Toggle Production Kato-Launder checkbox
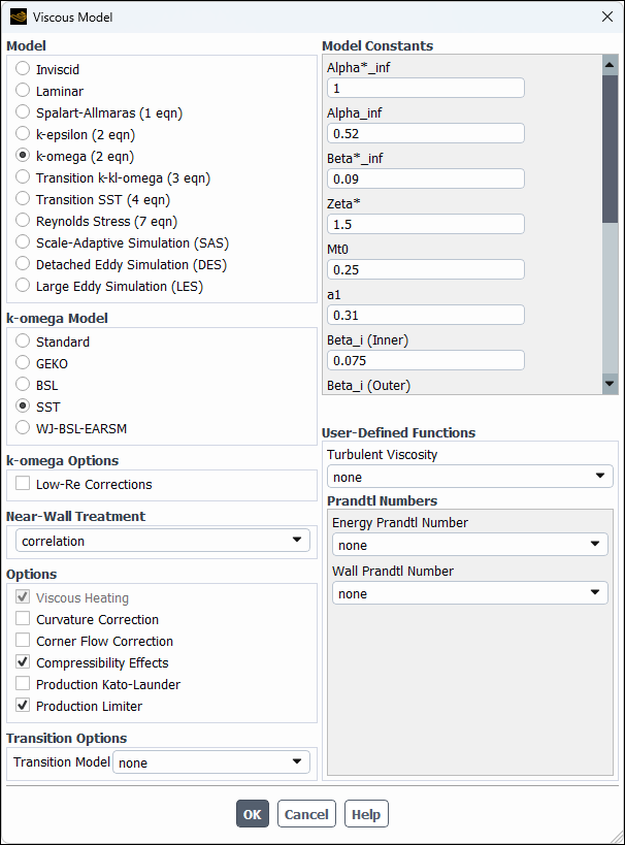The height and width of the screenshot is (845, 625). coord(23,685)
